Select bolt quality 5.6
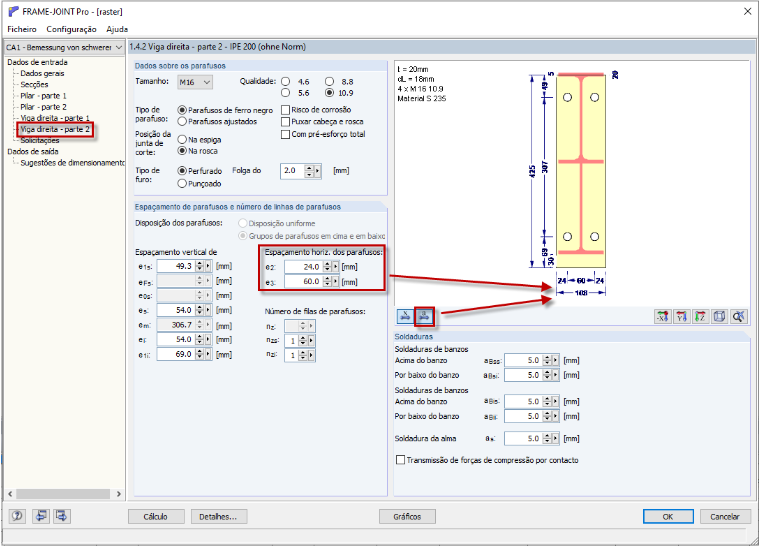Viewport: 760px width, 546px height. 286,93
